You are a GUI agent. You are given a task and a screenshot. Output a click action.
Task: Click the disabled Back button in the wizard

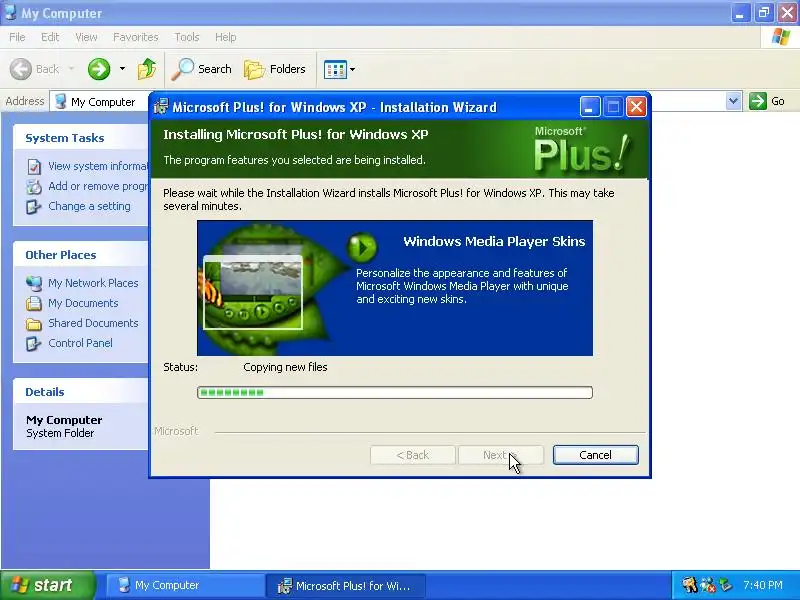pos(412,455)
